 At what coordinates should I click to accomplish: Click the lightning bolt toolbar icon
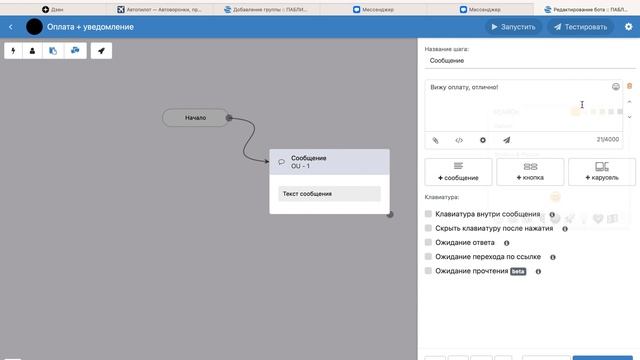[x=13, y=51]
